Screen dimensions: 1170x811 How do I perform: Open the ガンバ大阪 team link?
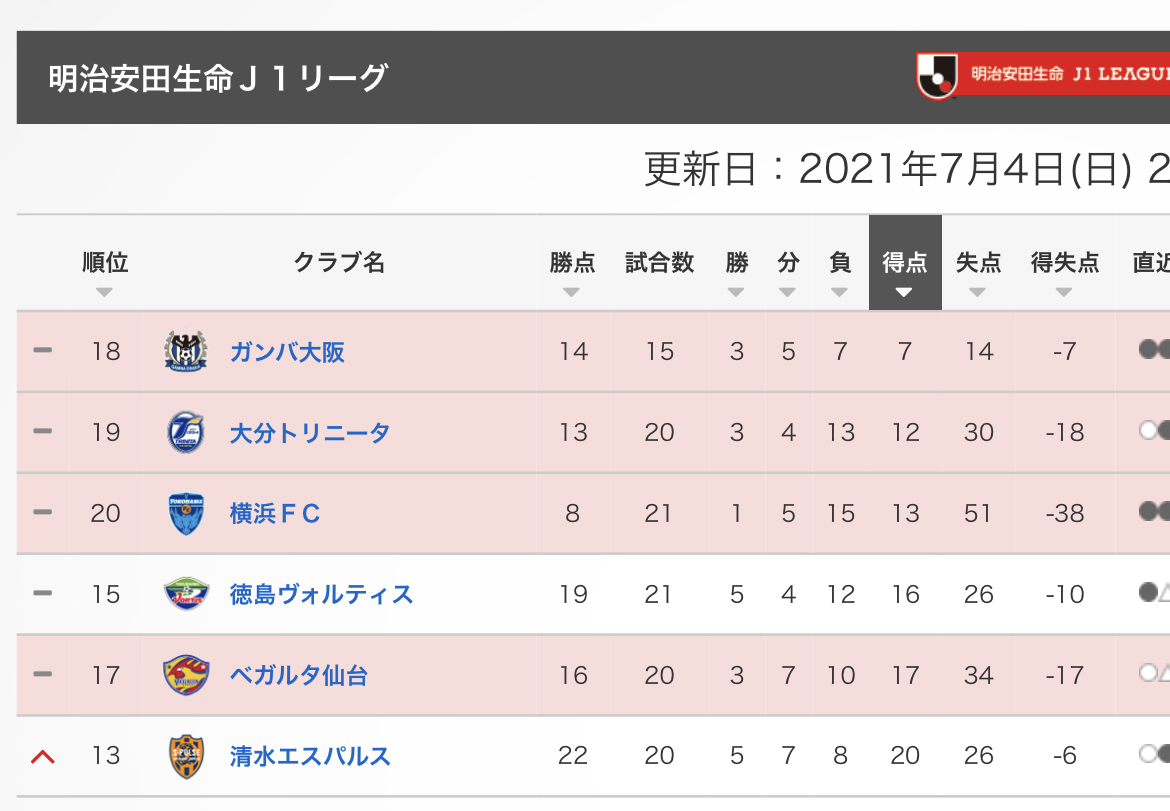coord(287,352)
